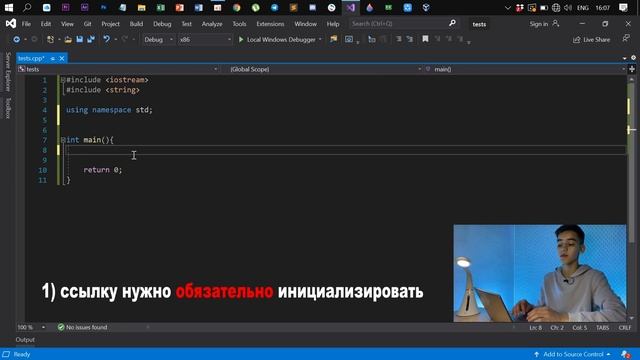The width and height of the screenshot is (640, 360).
Task: Open the Chrome icon in the taskbar
Action: pyautogui.click(x=236, y=7)
